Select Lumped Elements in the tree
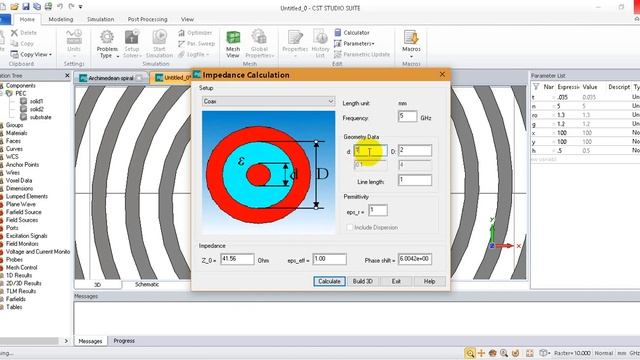The image size is (640, 360). click(x=27, y=196)
